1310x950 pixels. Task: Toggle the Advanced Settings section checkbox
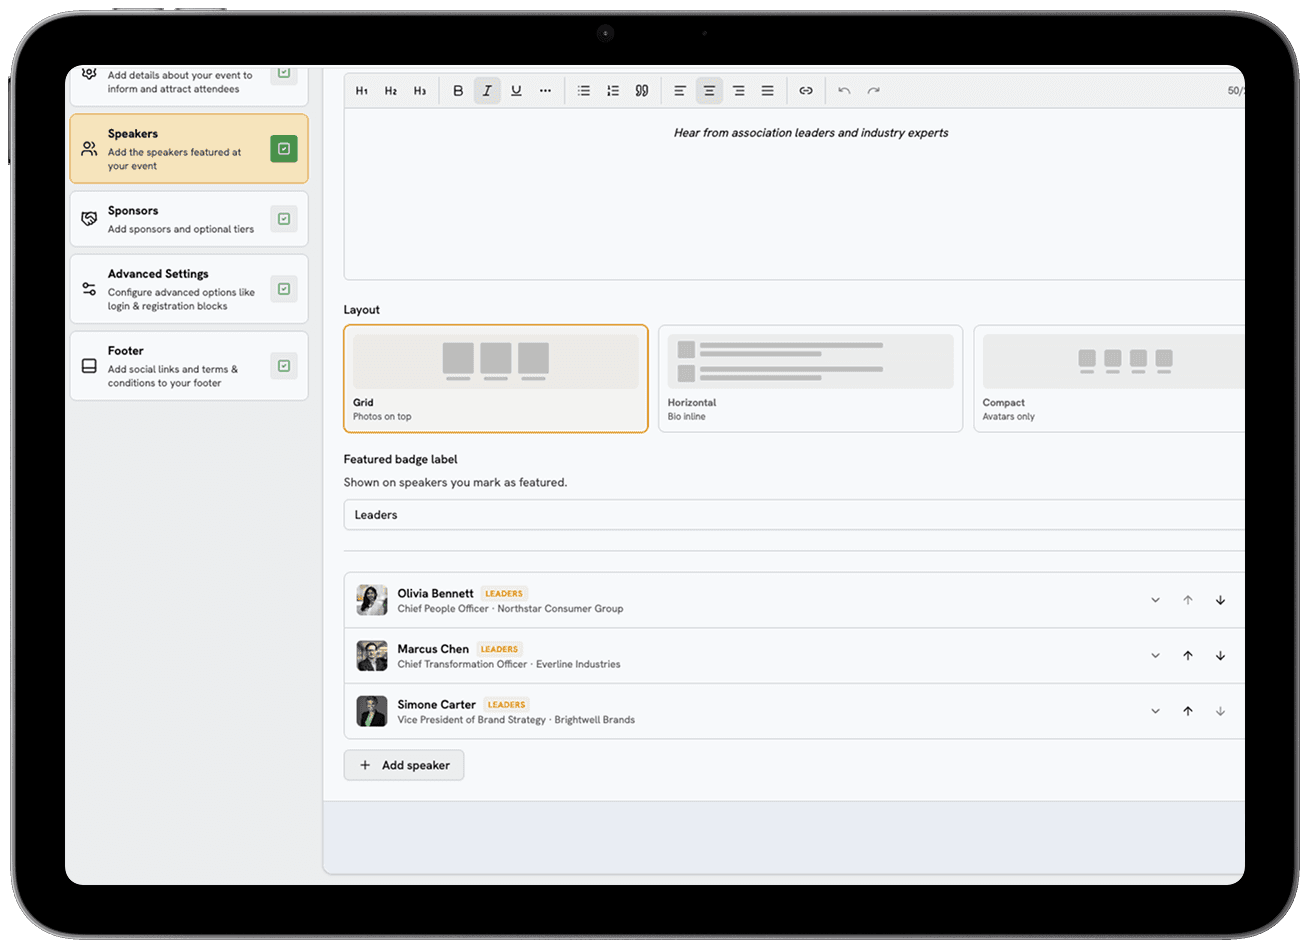[x=284, y=289]
